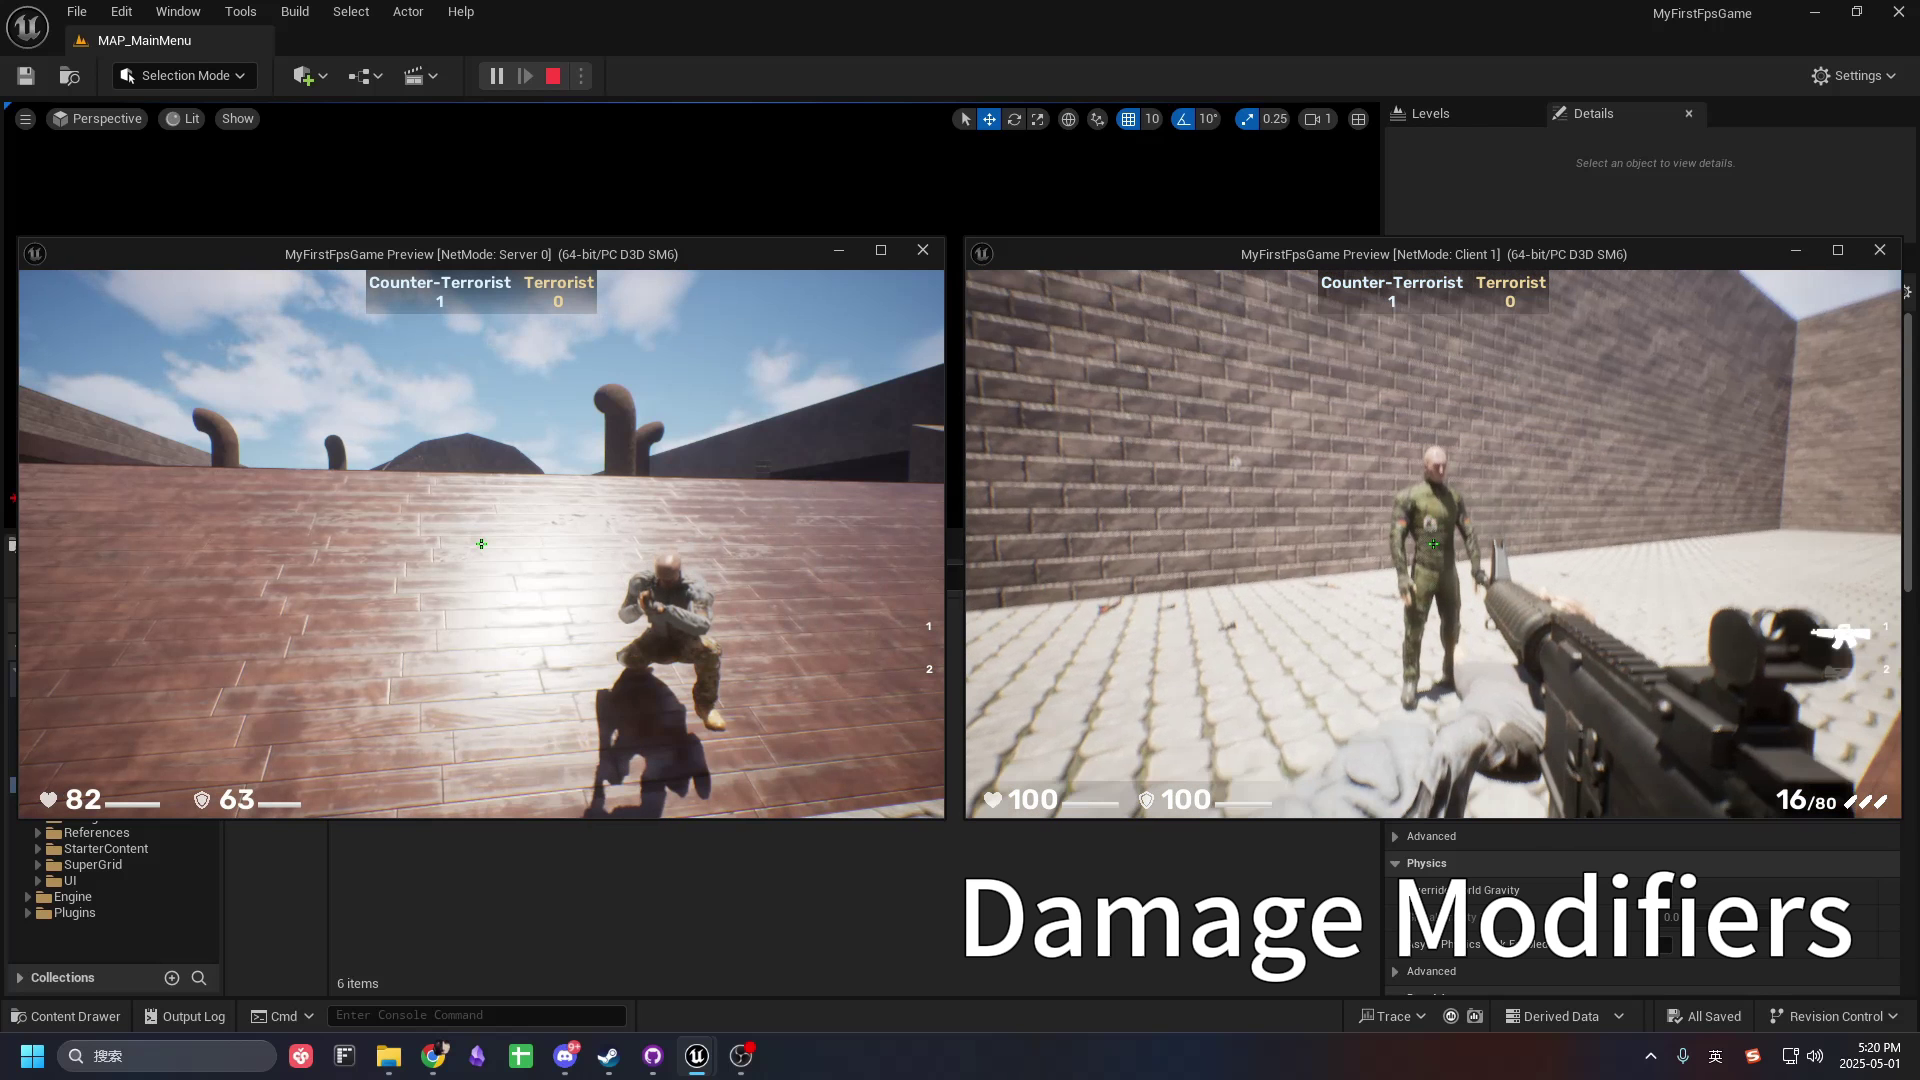Open the Content Drawer
This screenshot has height=1080, width=1920.
coord(65,1016)
